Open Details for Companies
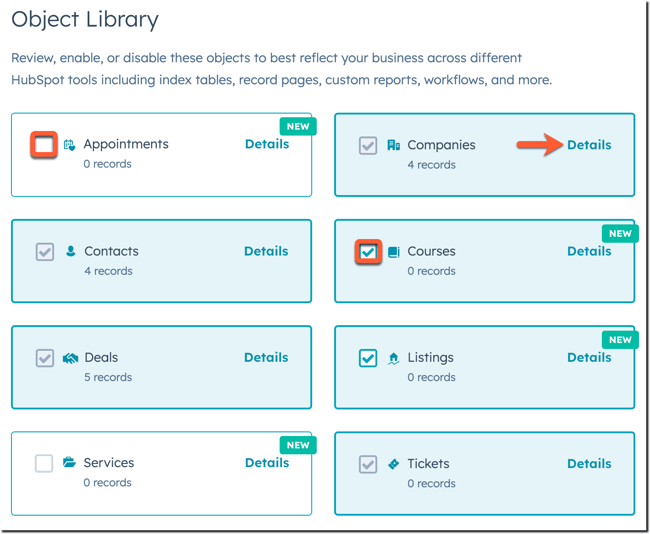Screen dimensions: 650x534 (x=589, y=145)
